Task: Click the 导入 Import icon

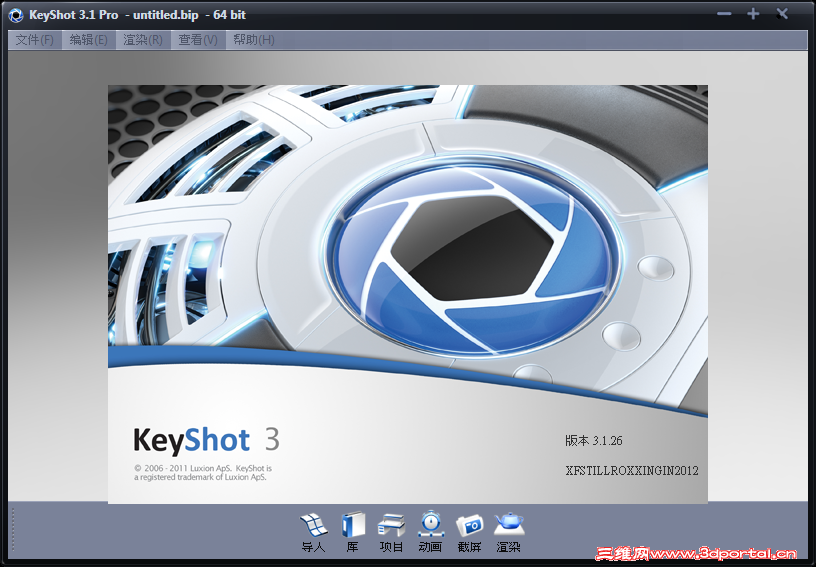Action: point(313,532)
